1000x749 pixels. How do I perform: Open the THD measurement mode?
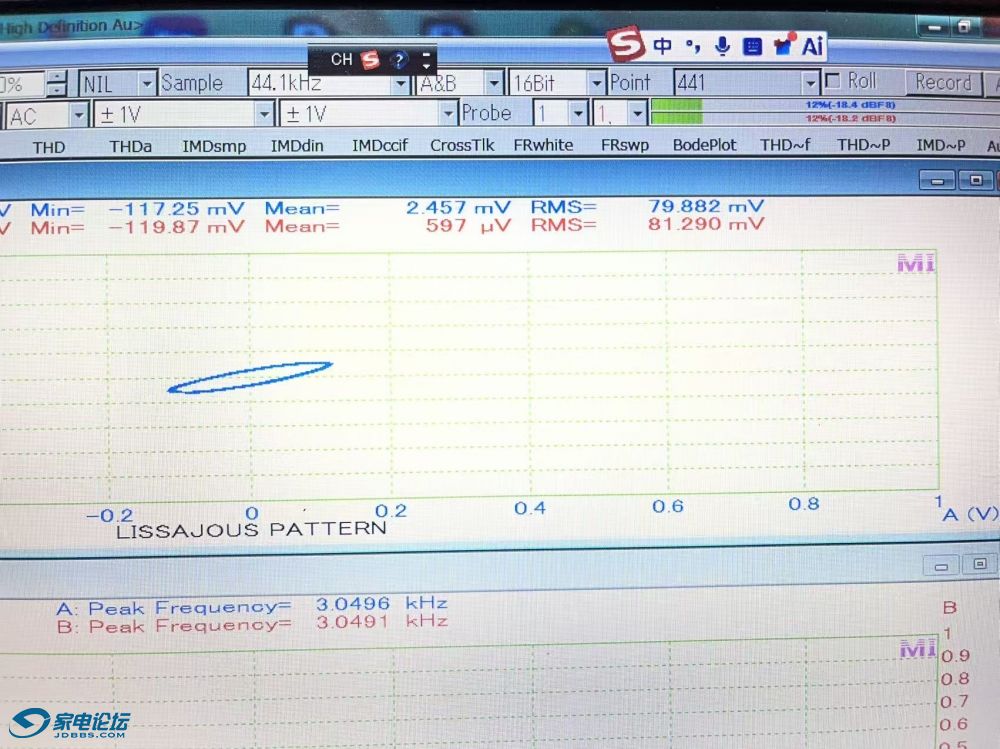49,147
